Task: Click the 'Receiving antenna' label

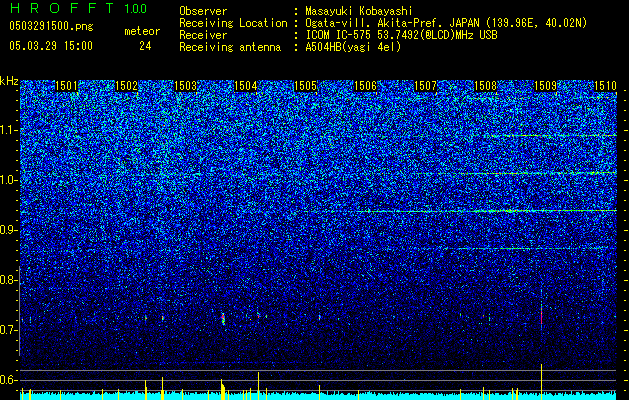Action: (230, 47)
